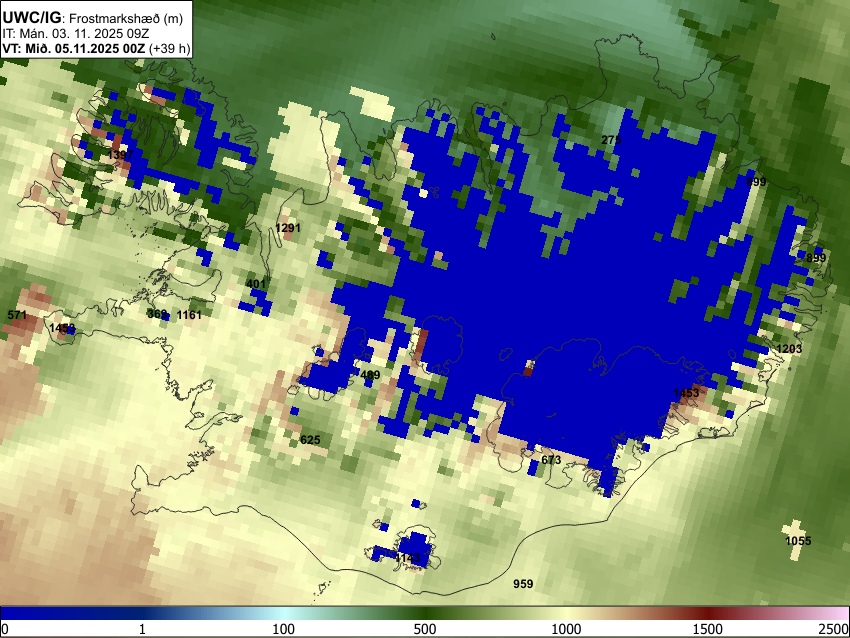
Task: Click the 0 tick label on the colour scale
Action: pos(5,629)
